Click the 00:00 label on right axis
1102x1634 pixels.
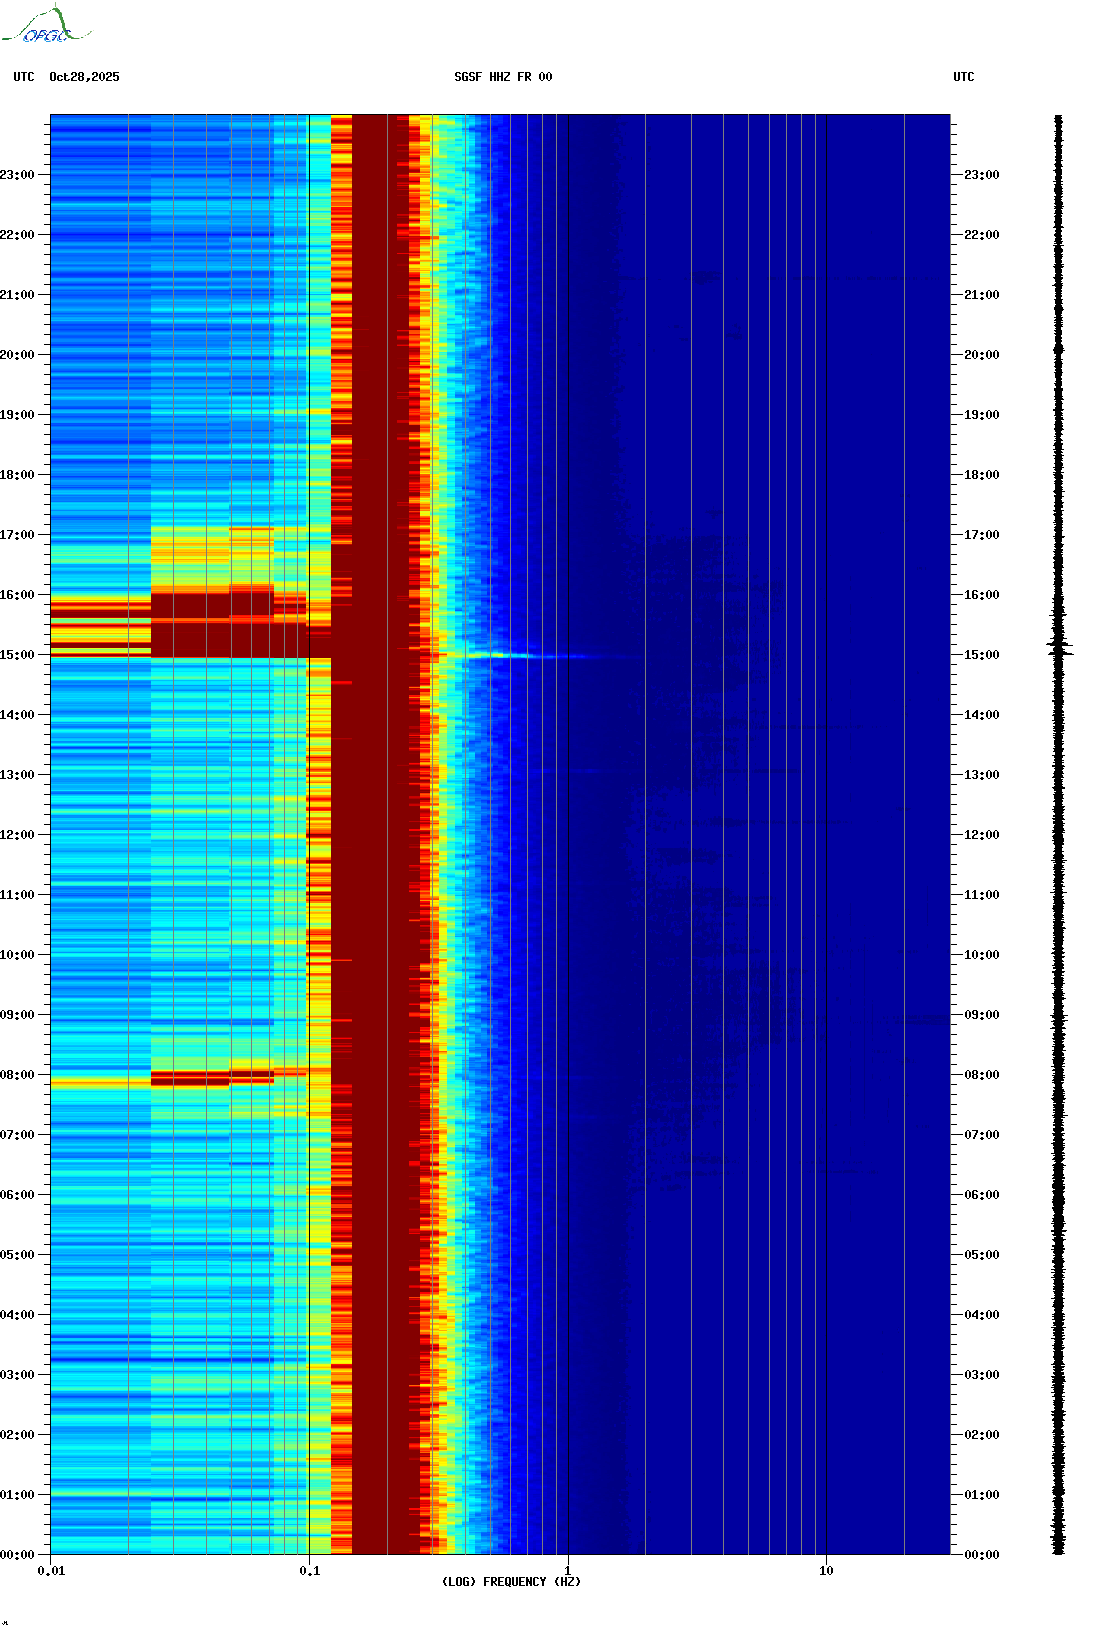981,1555
